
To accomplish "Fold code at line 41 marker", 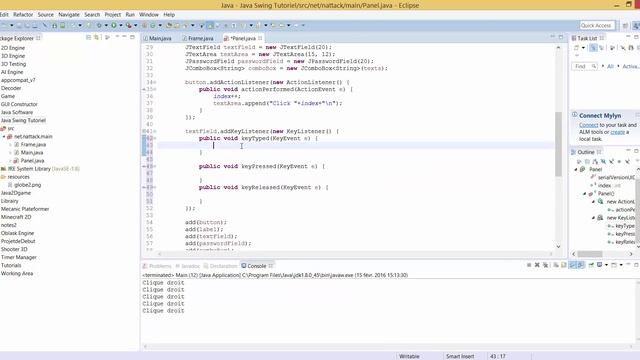I will [155, 131].
